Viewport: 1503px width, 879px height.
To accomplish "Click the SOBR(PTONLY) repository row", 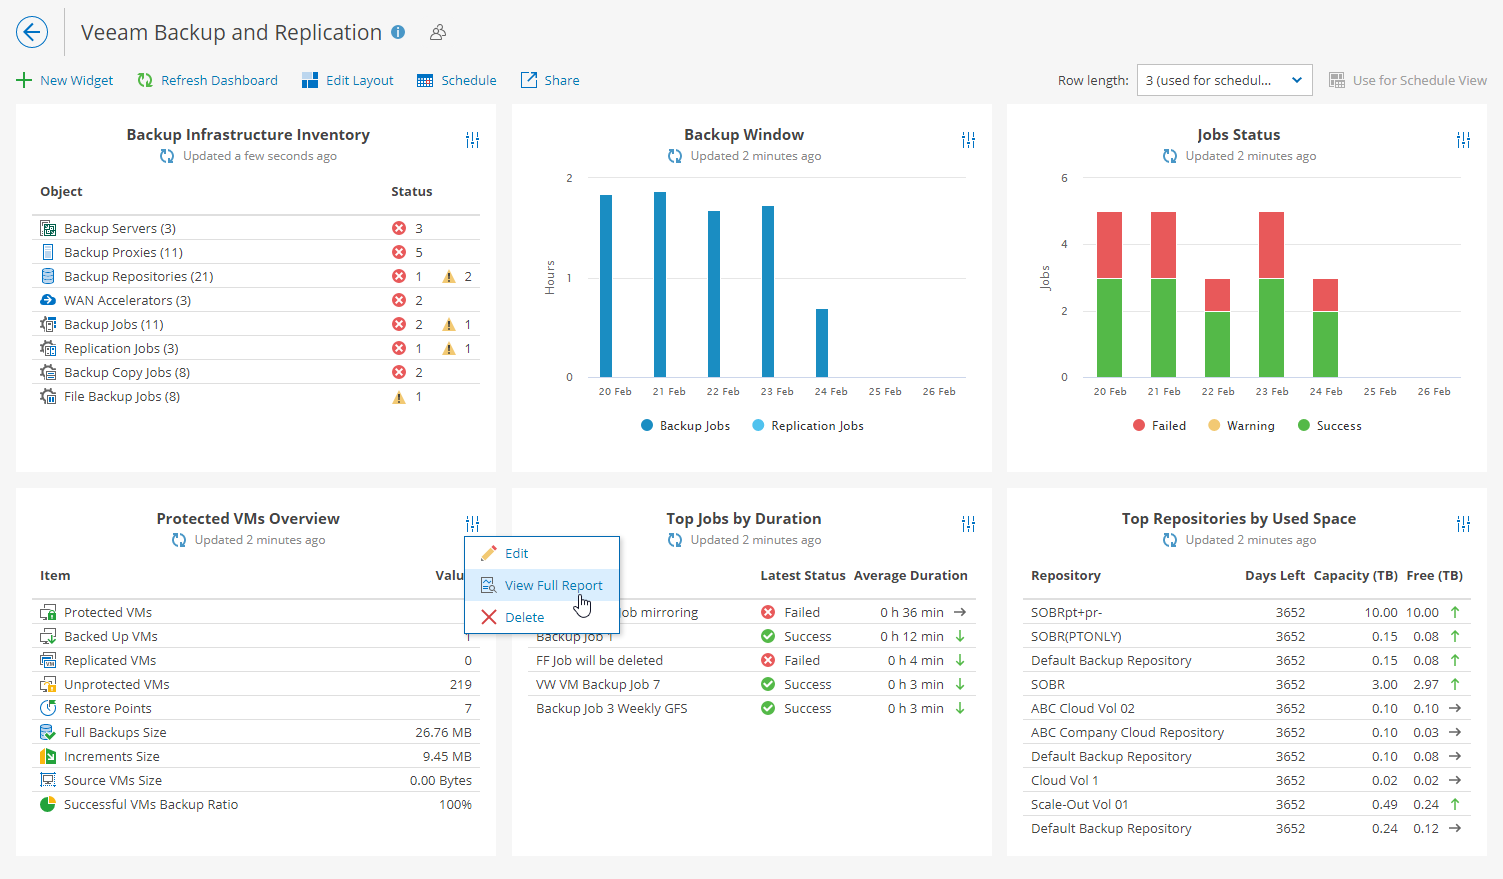I will (1247, 636).
